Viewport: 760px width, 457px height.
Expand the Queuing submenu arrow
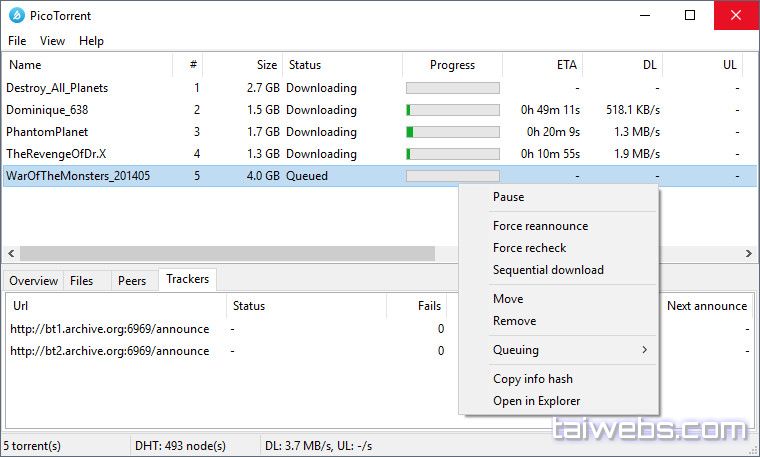644,350
